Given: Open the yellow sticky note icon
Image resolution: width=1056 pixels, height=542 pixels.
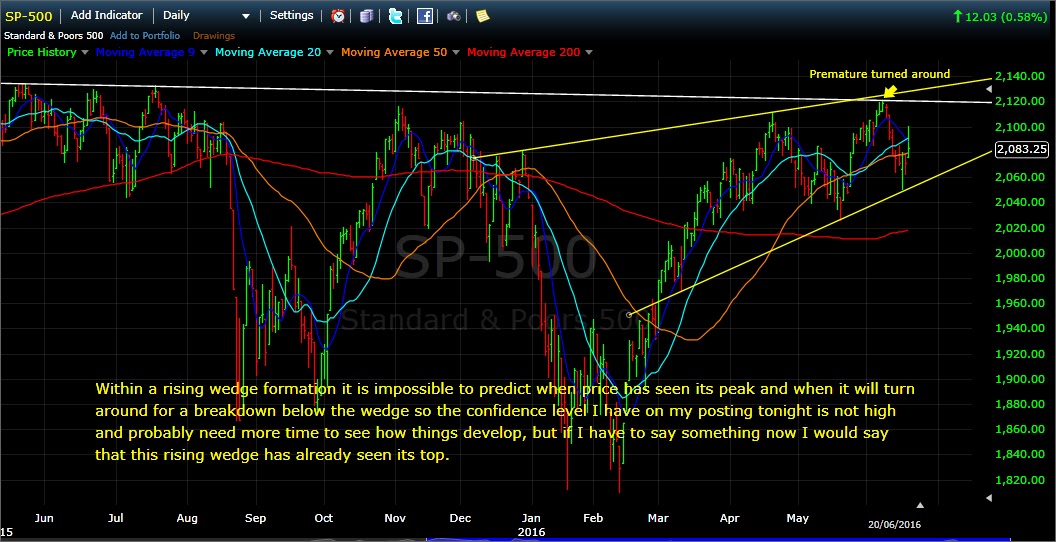Looking at the screenshot, I should pyautogui.click(x=482, y=15).
